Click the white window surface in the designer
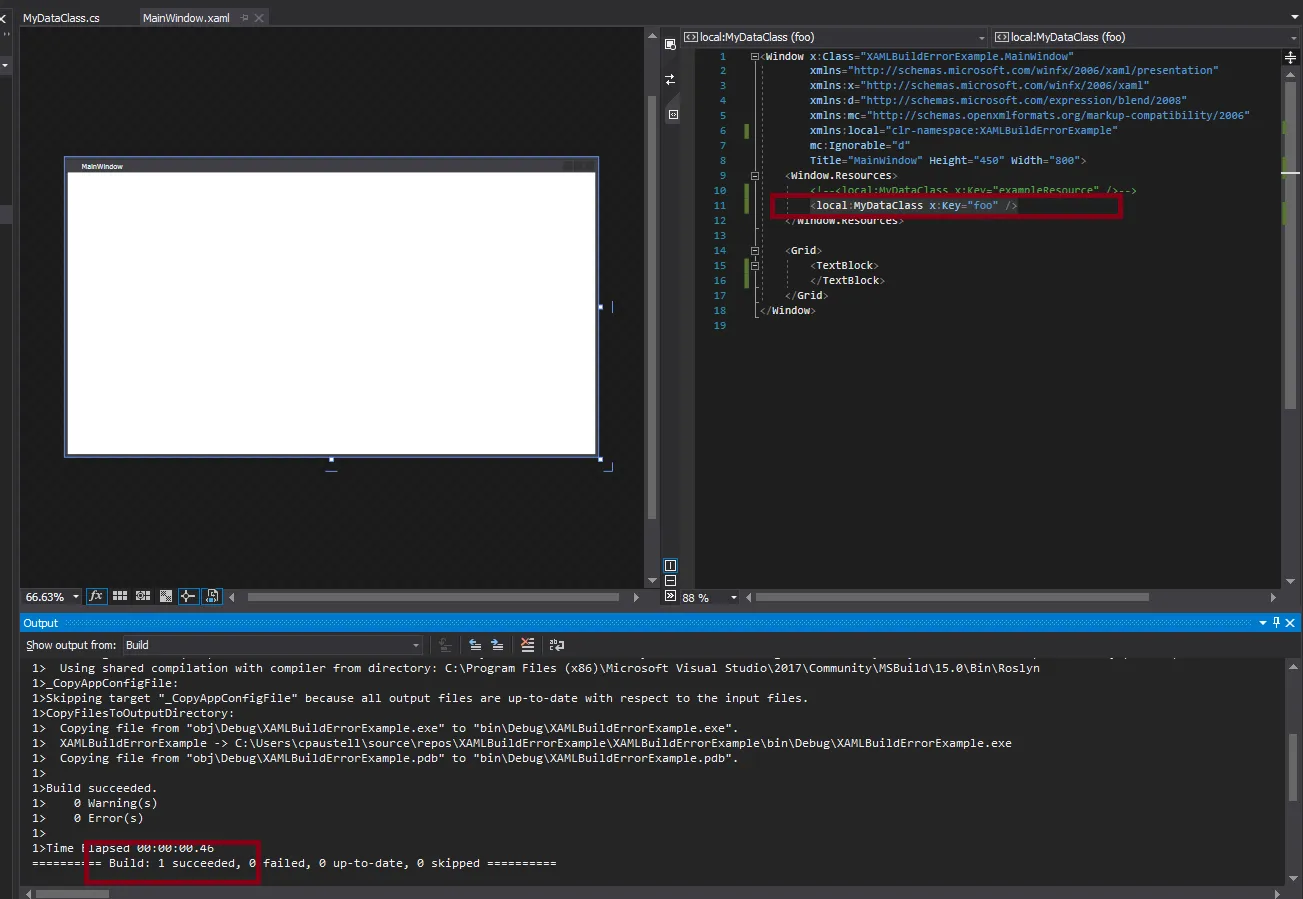This screenshot has height=899, width=1303. click(x=331, y=313)
